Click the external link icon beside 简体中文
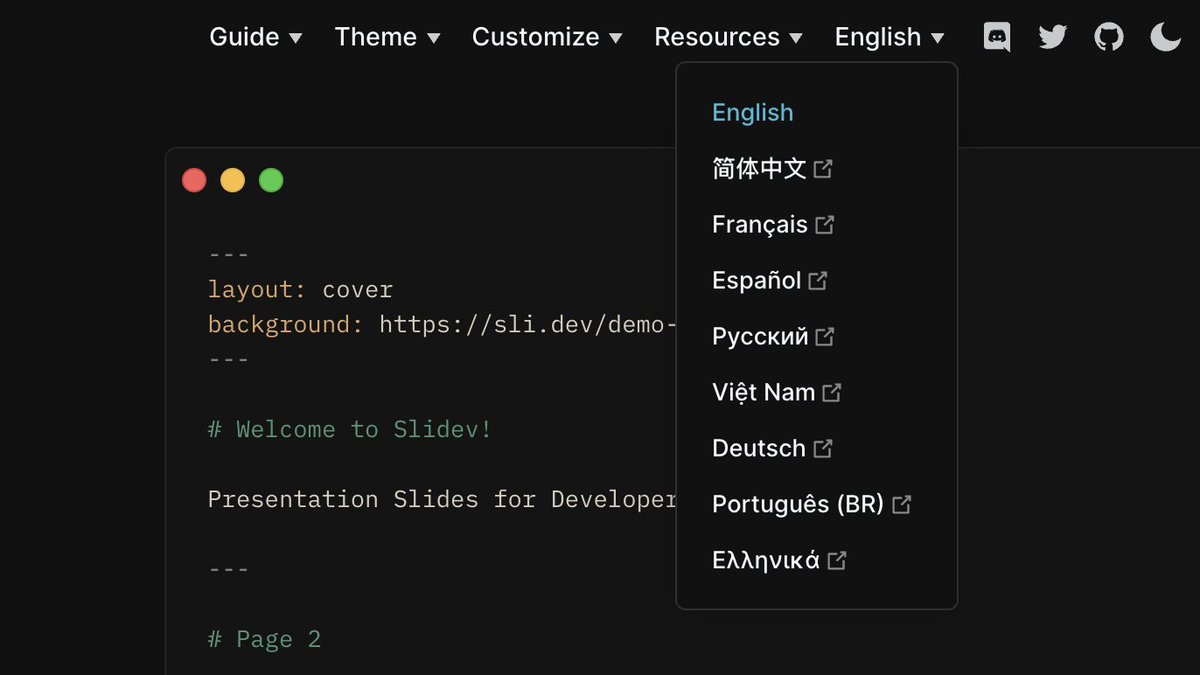This screenshot has height=675, width=1200. pyautogui.click(x=823, y=169)
